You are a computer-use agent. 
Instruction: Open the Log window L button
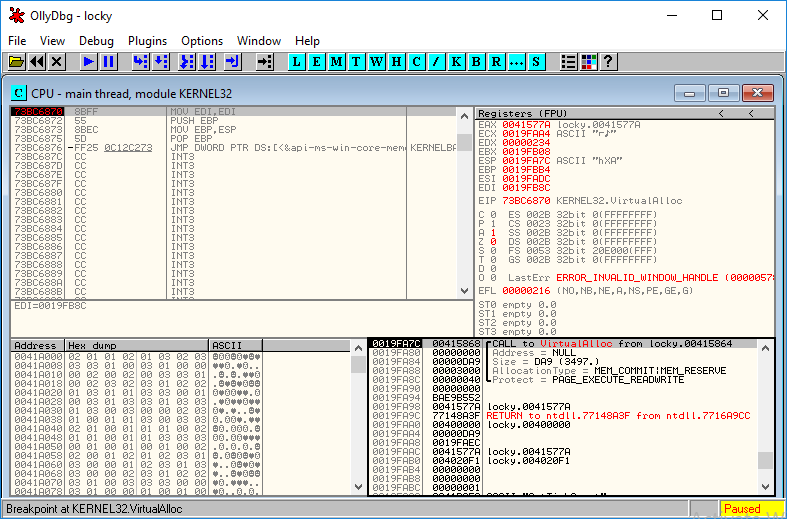297,62
